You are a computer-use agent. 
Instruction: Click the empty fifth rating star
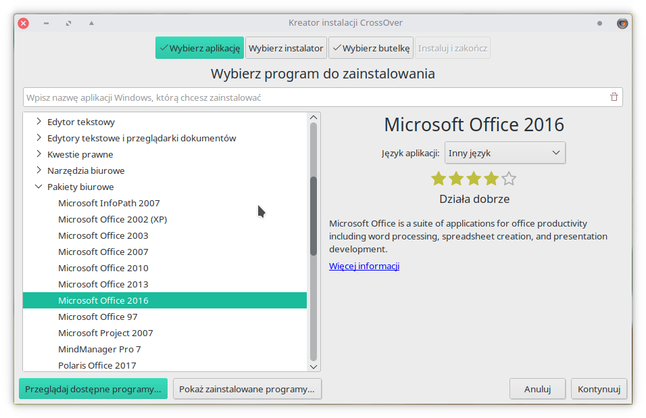[509, 179]
